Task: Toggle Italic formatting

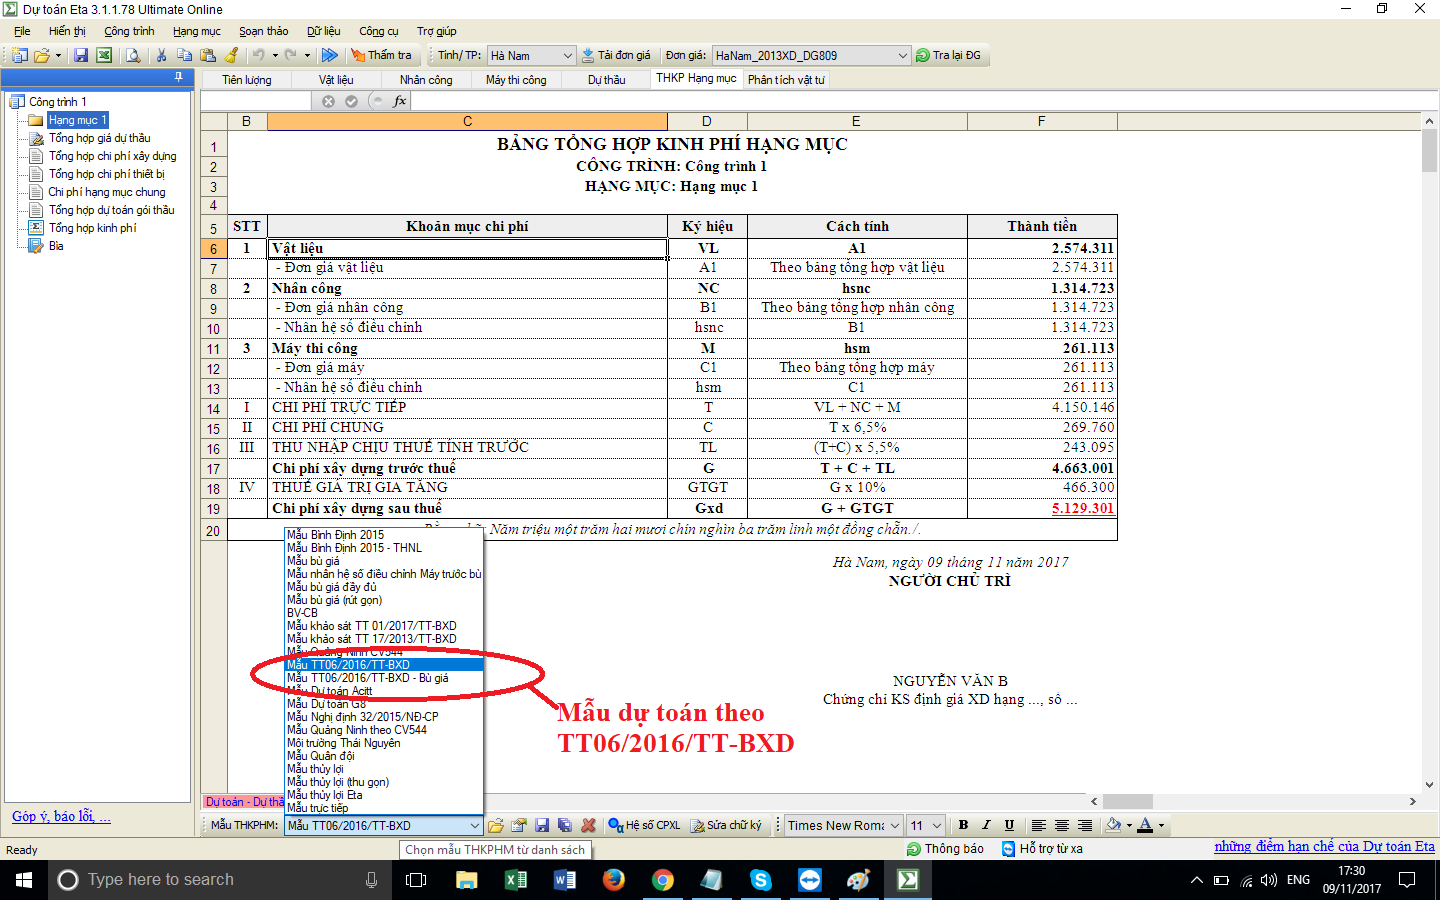Action: pos(986,825)
